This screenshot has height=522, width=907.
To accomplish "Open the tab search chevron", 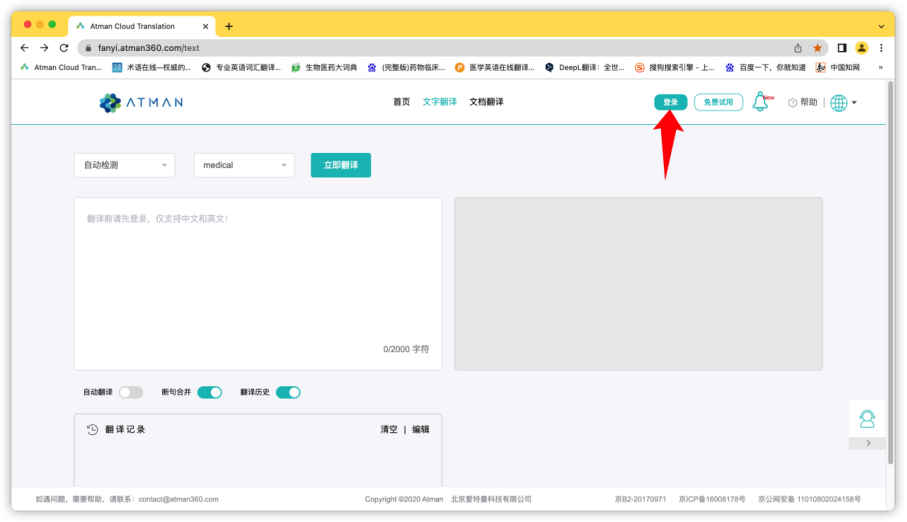I will 881,26.
